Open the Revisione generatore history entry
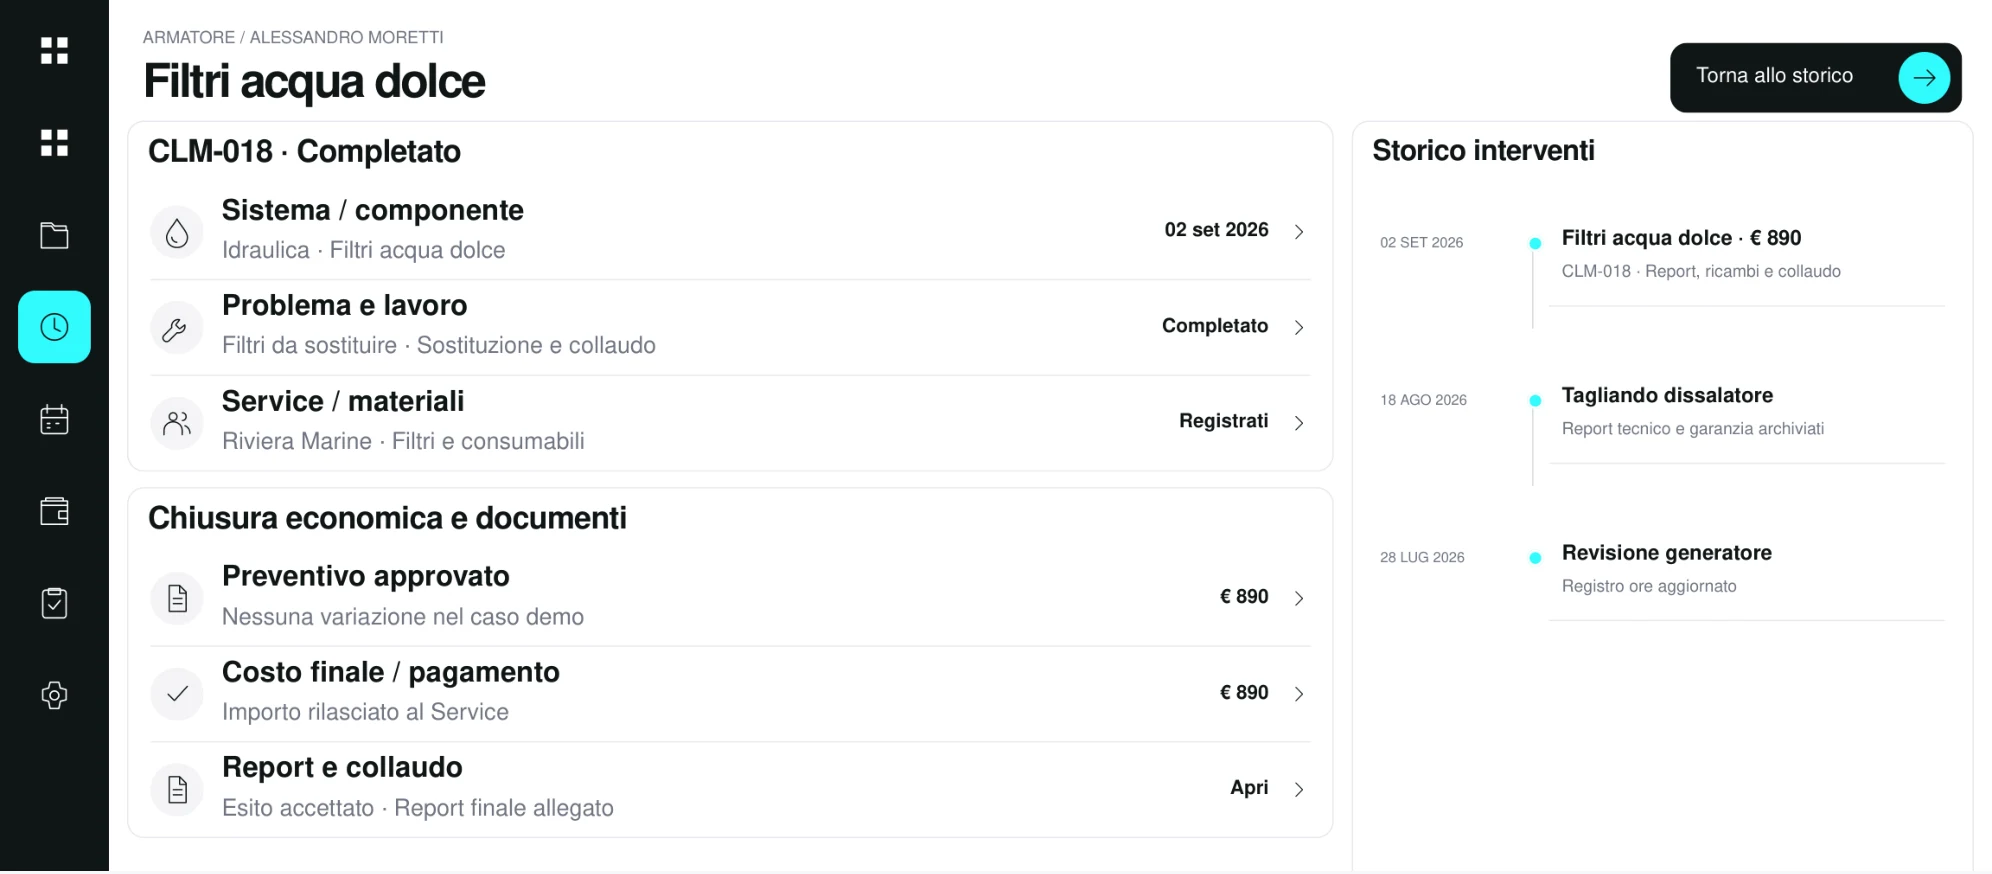1992x874 pixels. pos(1746,568)
